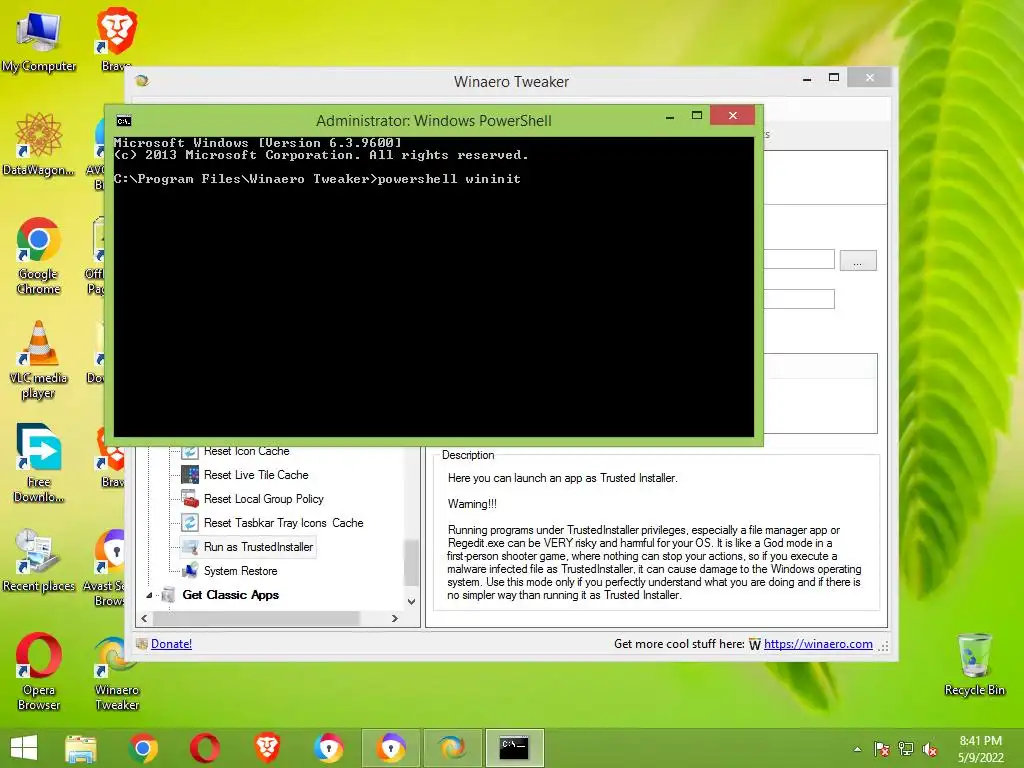Image resolution: width=1024 pixels, height=768 pixels.
Task: Open network tray icon
Action: click(906, 749)
